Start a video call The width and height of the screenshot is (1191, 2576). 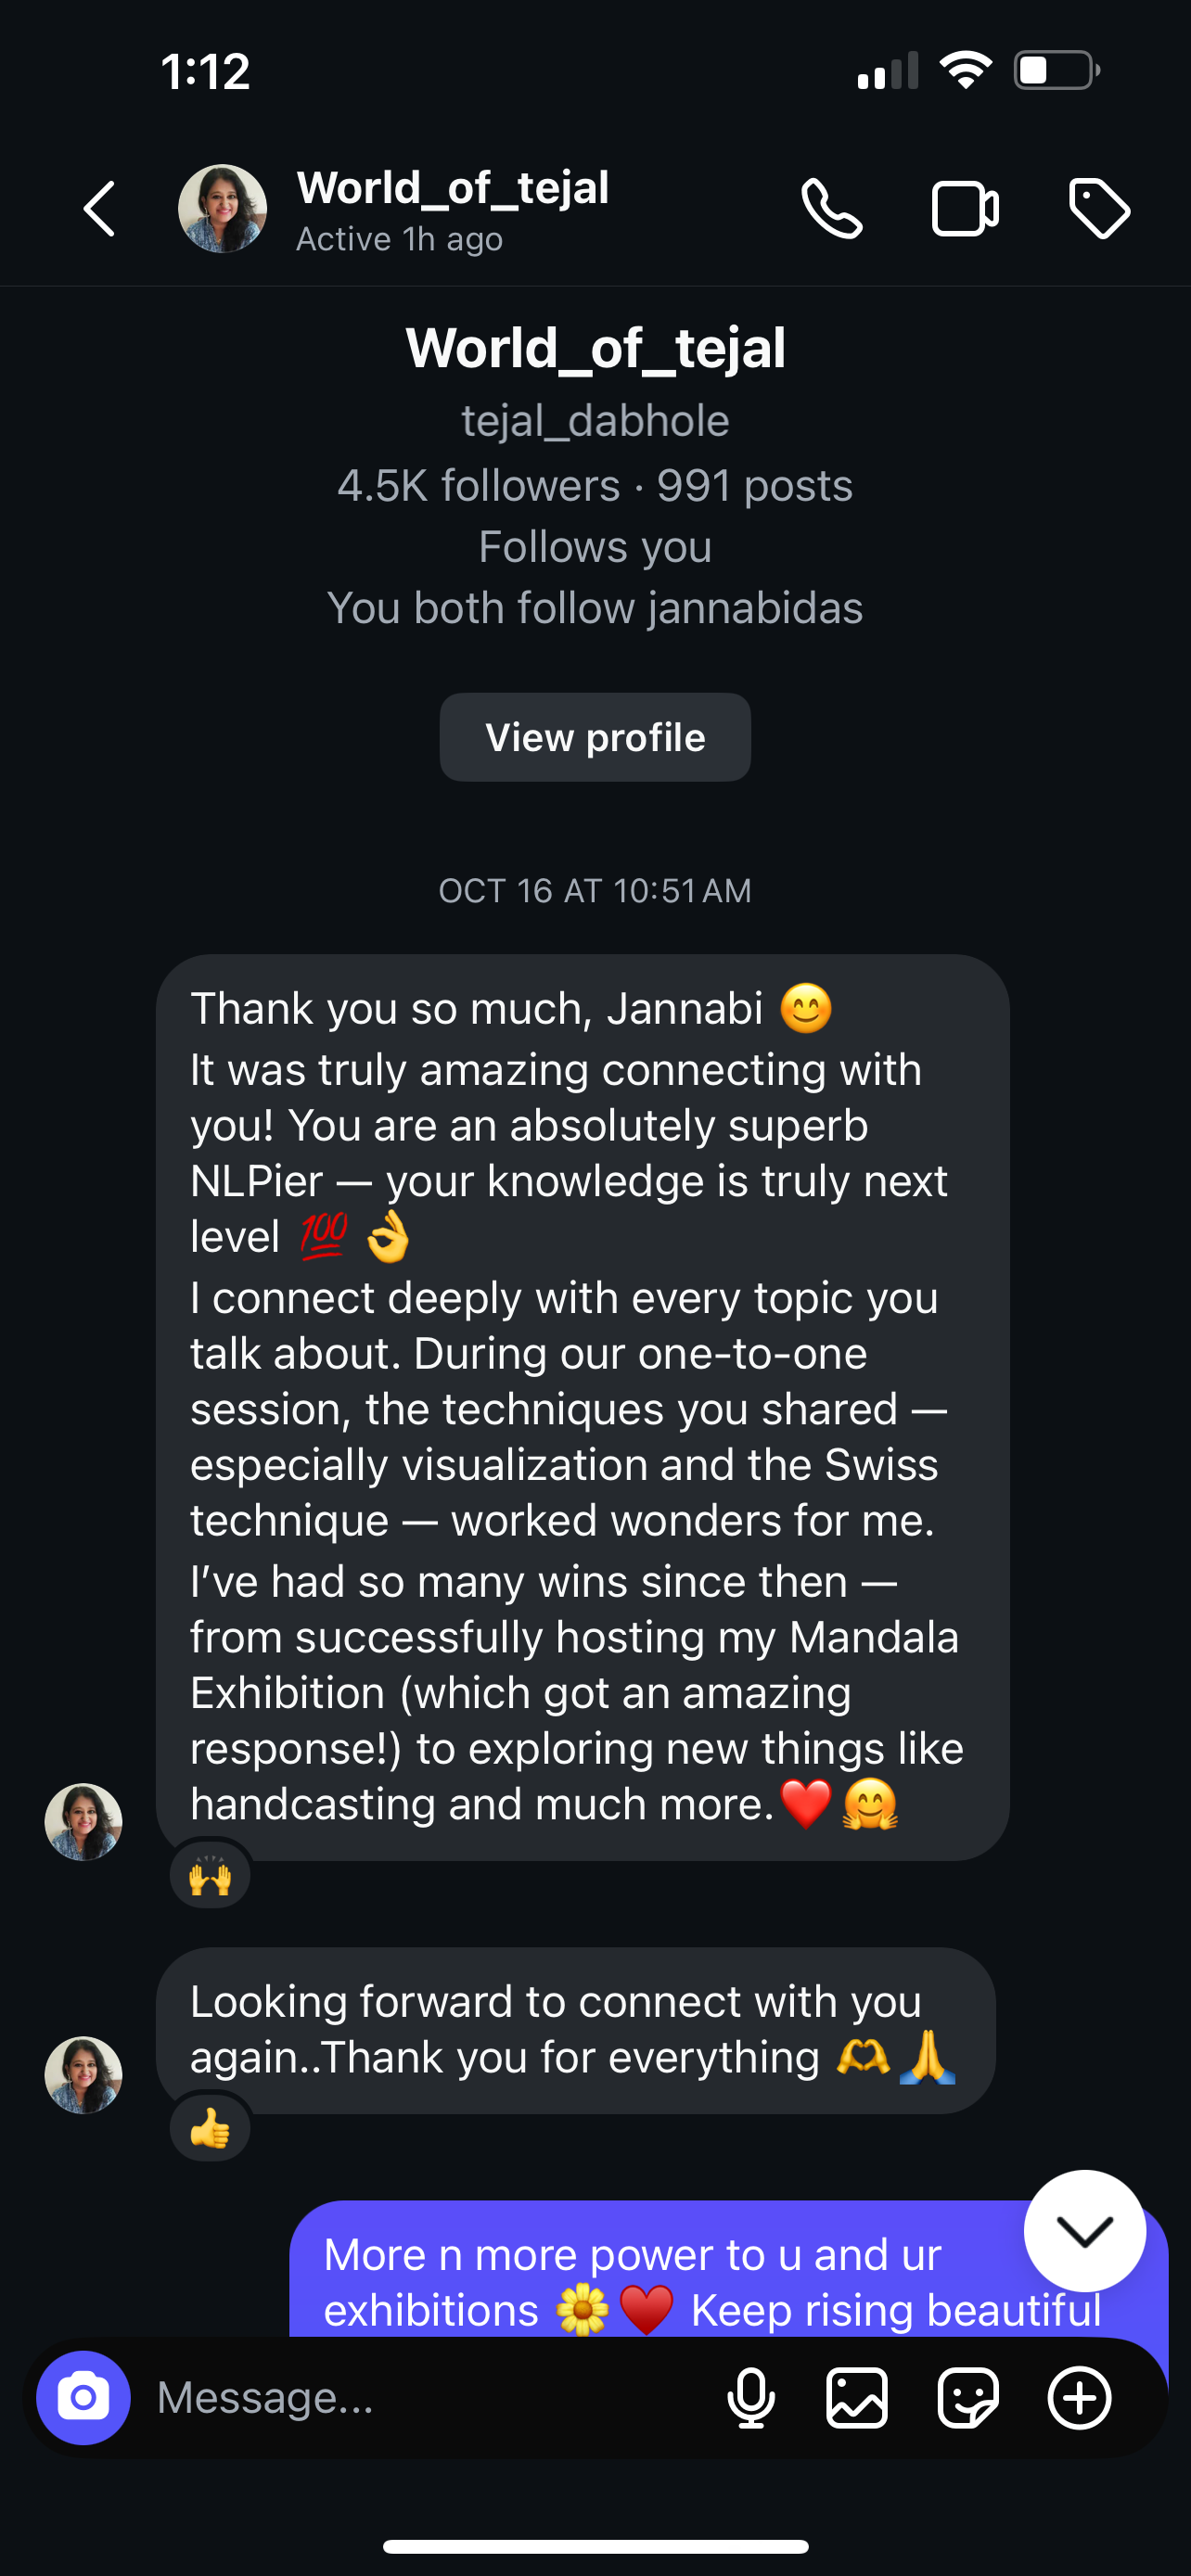pyautogui.click(x=964, y=209)
